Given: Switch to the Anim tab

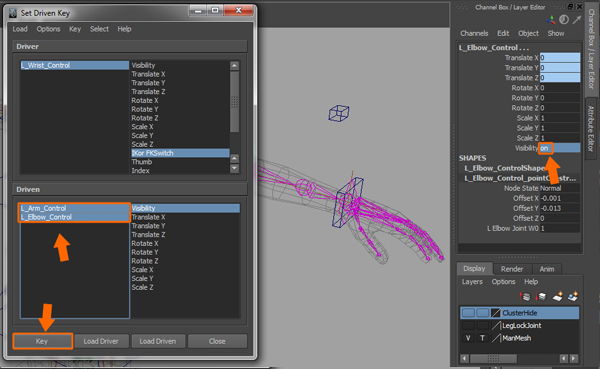Looking at the screenshot, I should [x=547, y=269].
